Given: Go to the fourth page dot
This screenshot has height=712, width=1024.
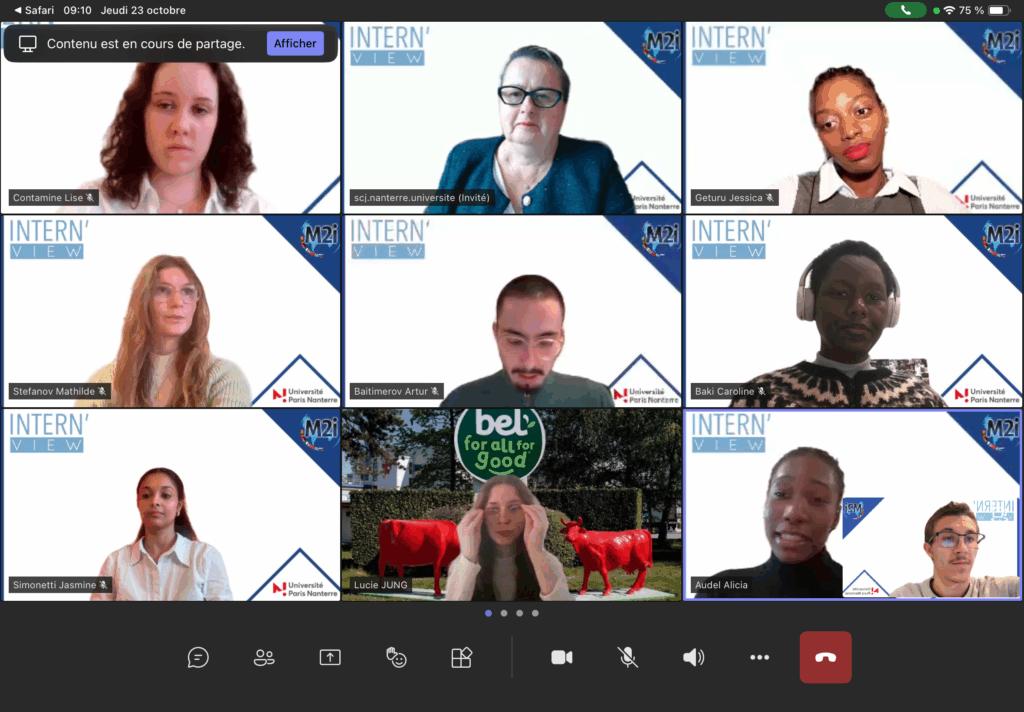Looking at the screenshot, I should pos(535,613).
